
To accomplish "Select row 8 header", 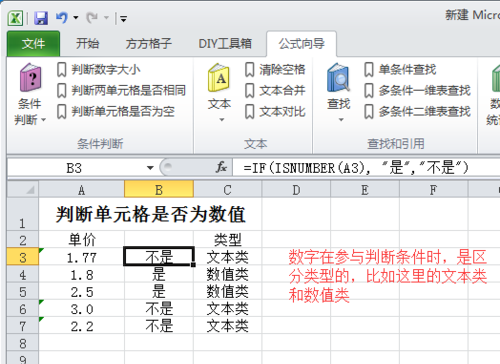I will pyautogui.click(x=23, y=343).
